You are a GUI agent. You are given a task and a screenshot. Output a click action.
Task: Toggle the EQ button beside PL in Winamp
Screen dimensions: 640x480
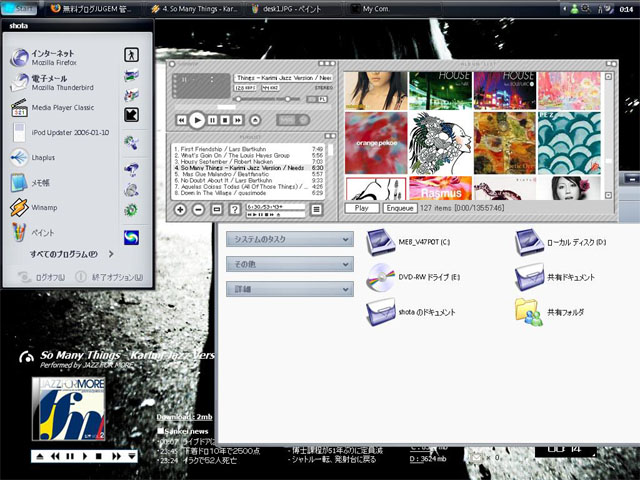click(x=312, y=99)
